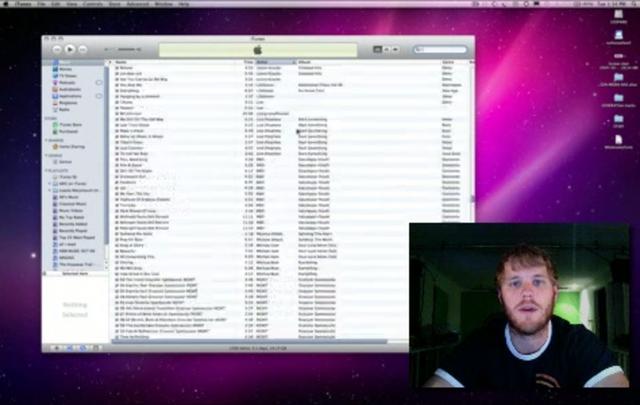
Task: Select the 90's Music playlist
Action: (x=68, y=197)
